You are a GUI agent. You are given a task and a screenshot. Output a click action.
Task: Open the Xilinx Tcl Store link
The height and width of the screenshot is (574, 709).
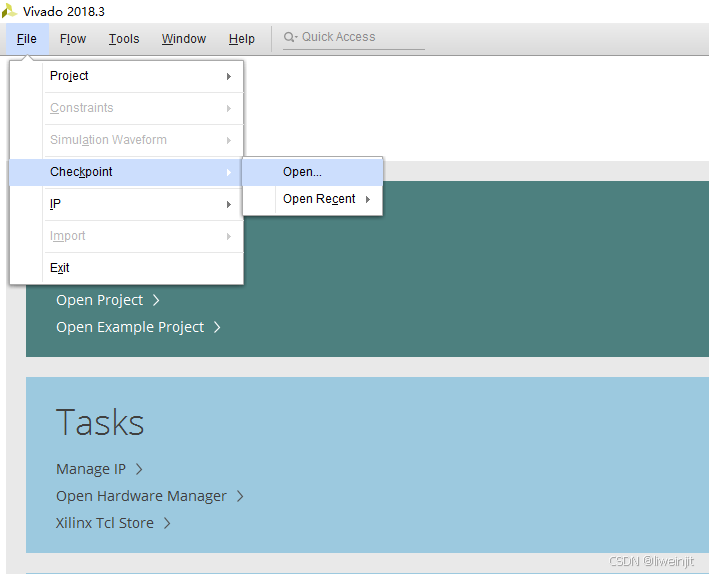105,523
